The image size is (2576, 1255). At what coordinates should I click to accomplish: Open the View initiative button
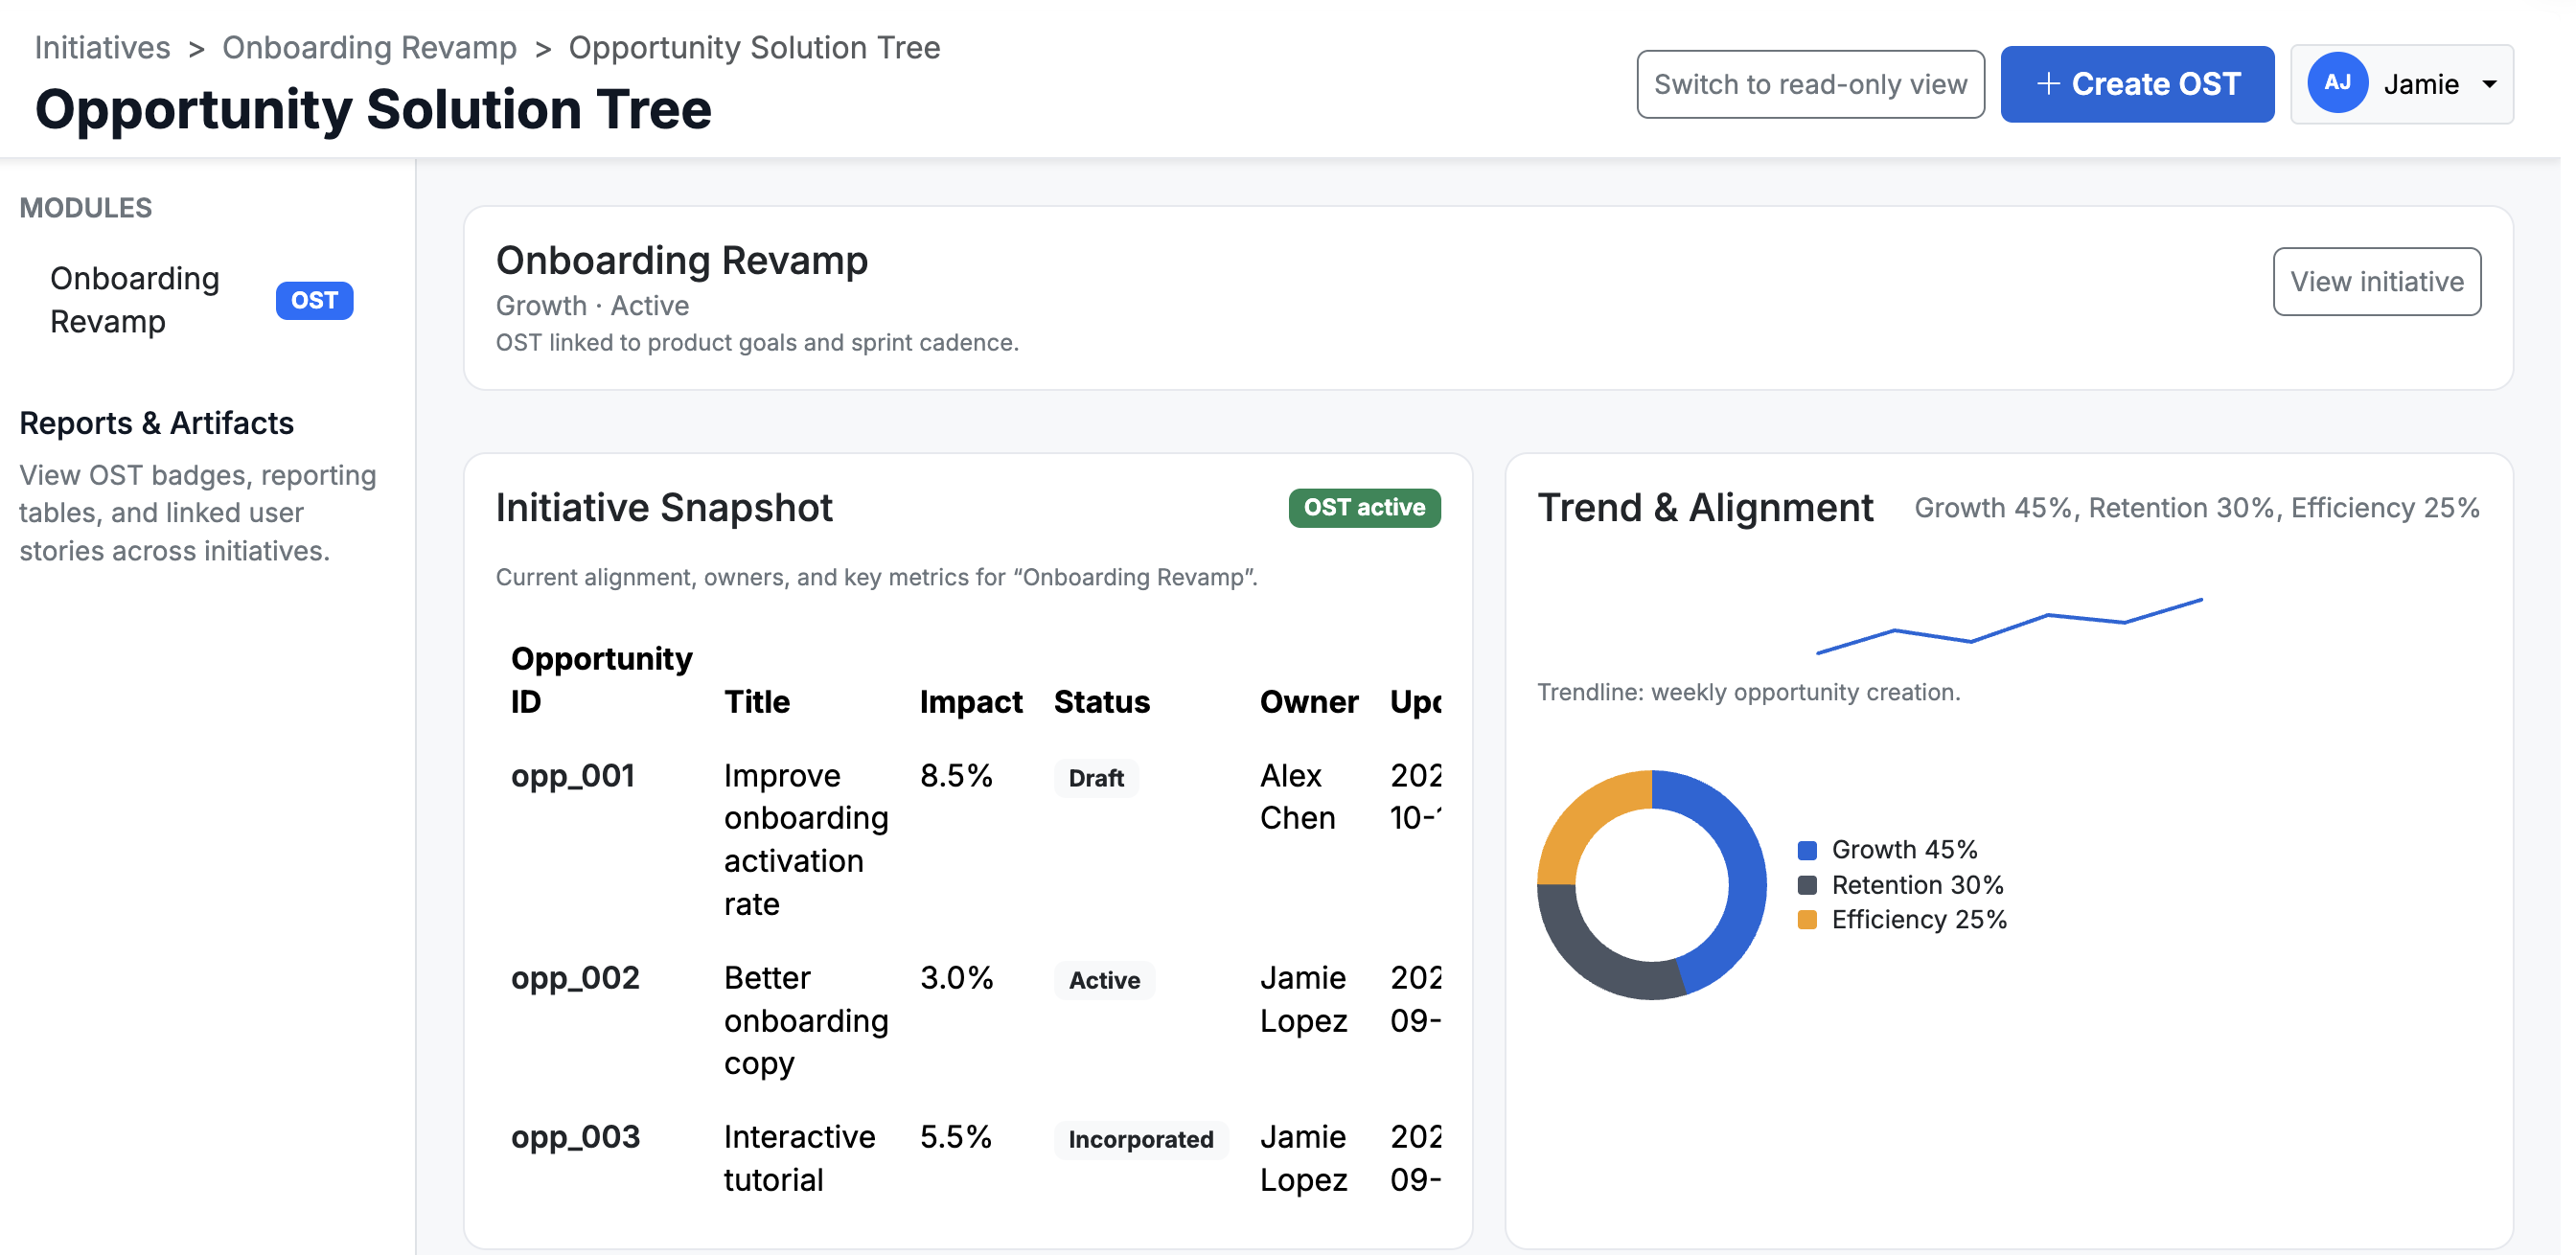pyautogui.click(x=2375, y=281)
